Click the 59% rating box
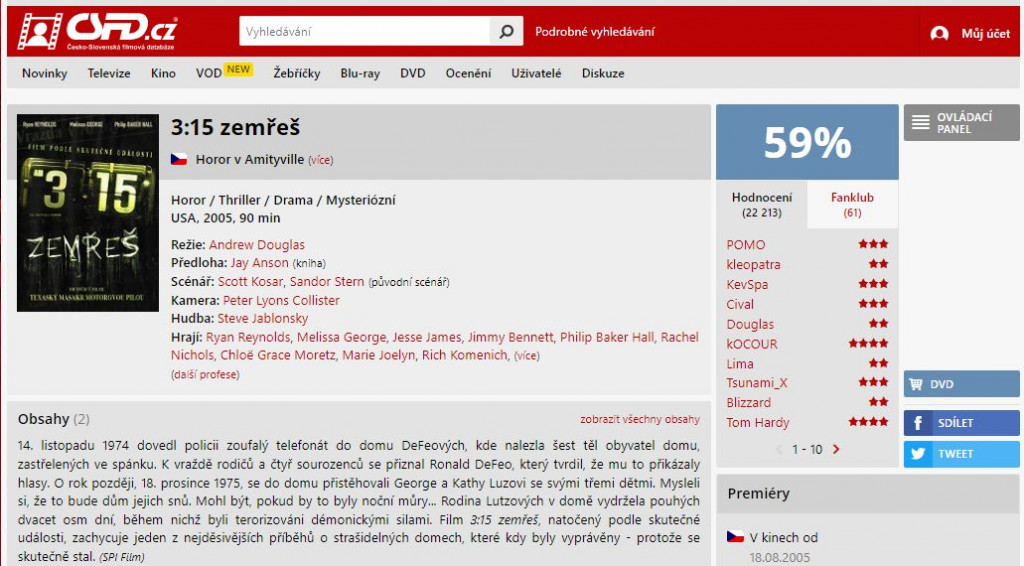 (807, 142)
